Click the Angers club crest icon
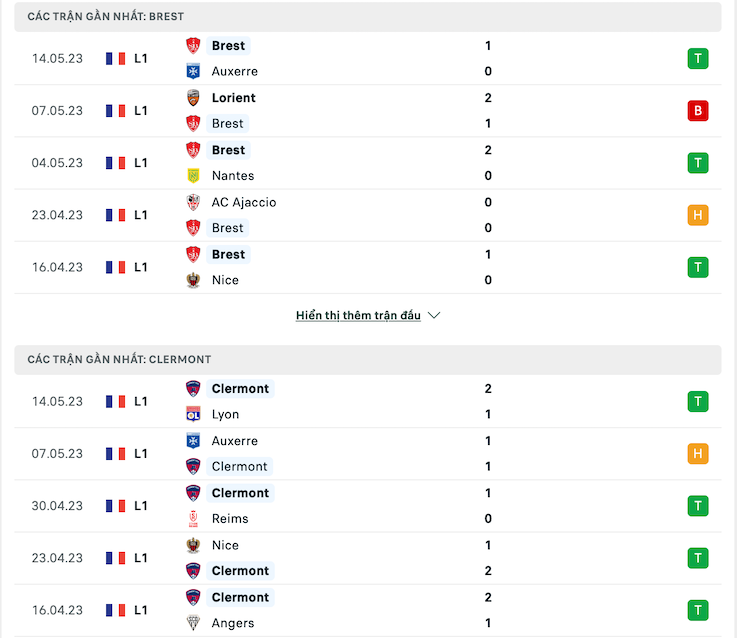 click(193, 623)
